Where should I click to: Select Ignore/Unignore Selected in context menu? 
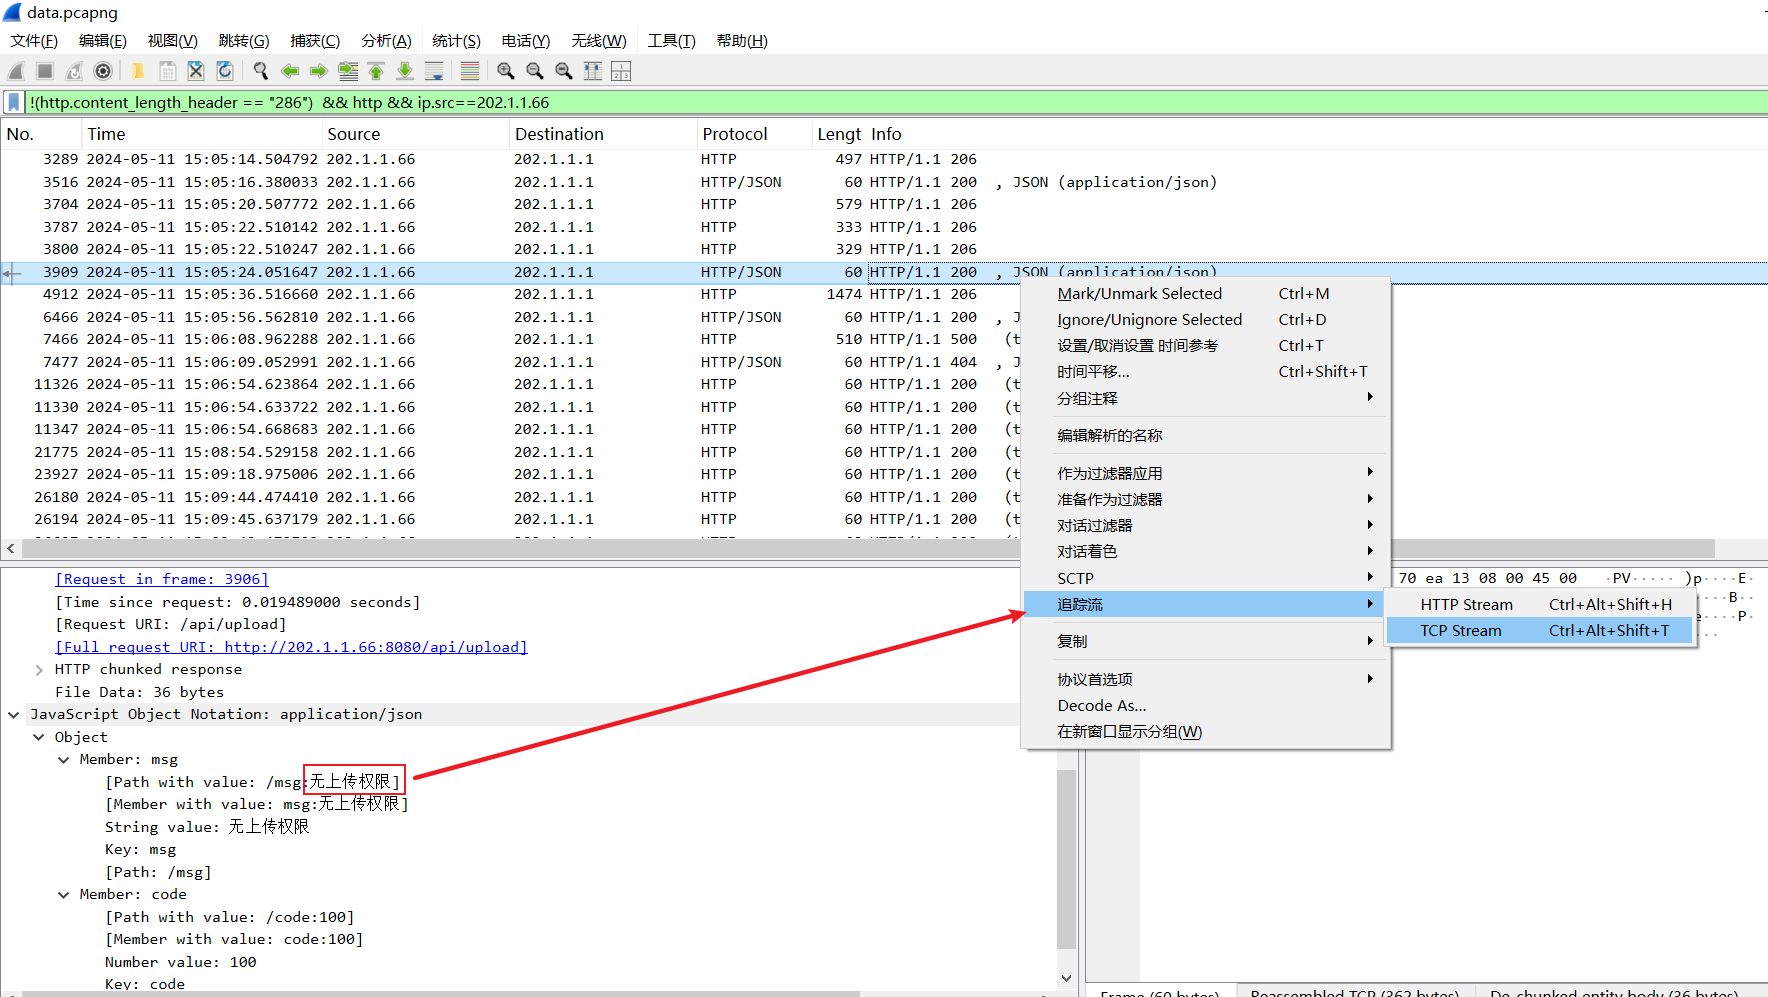click(1205, 320)
